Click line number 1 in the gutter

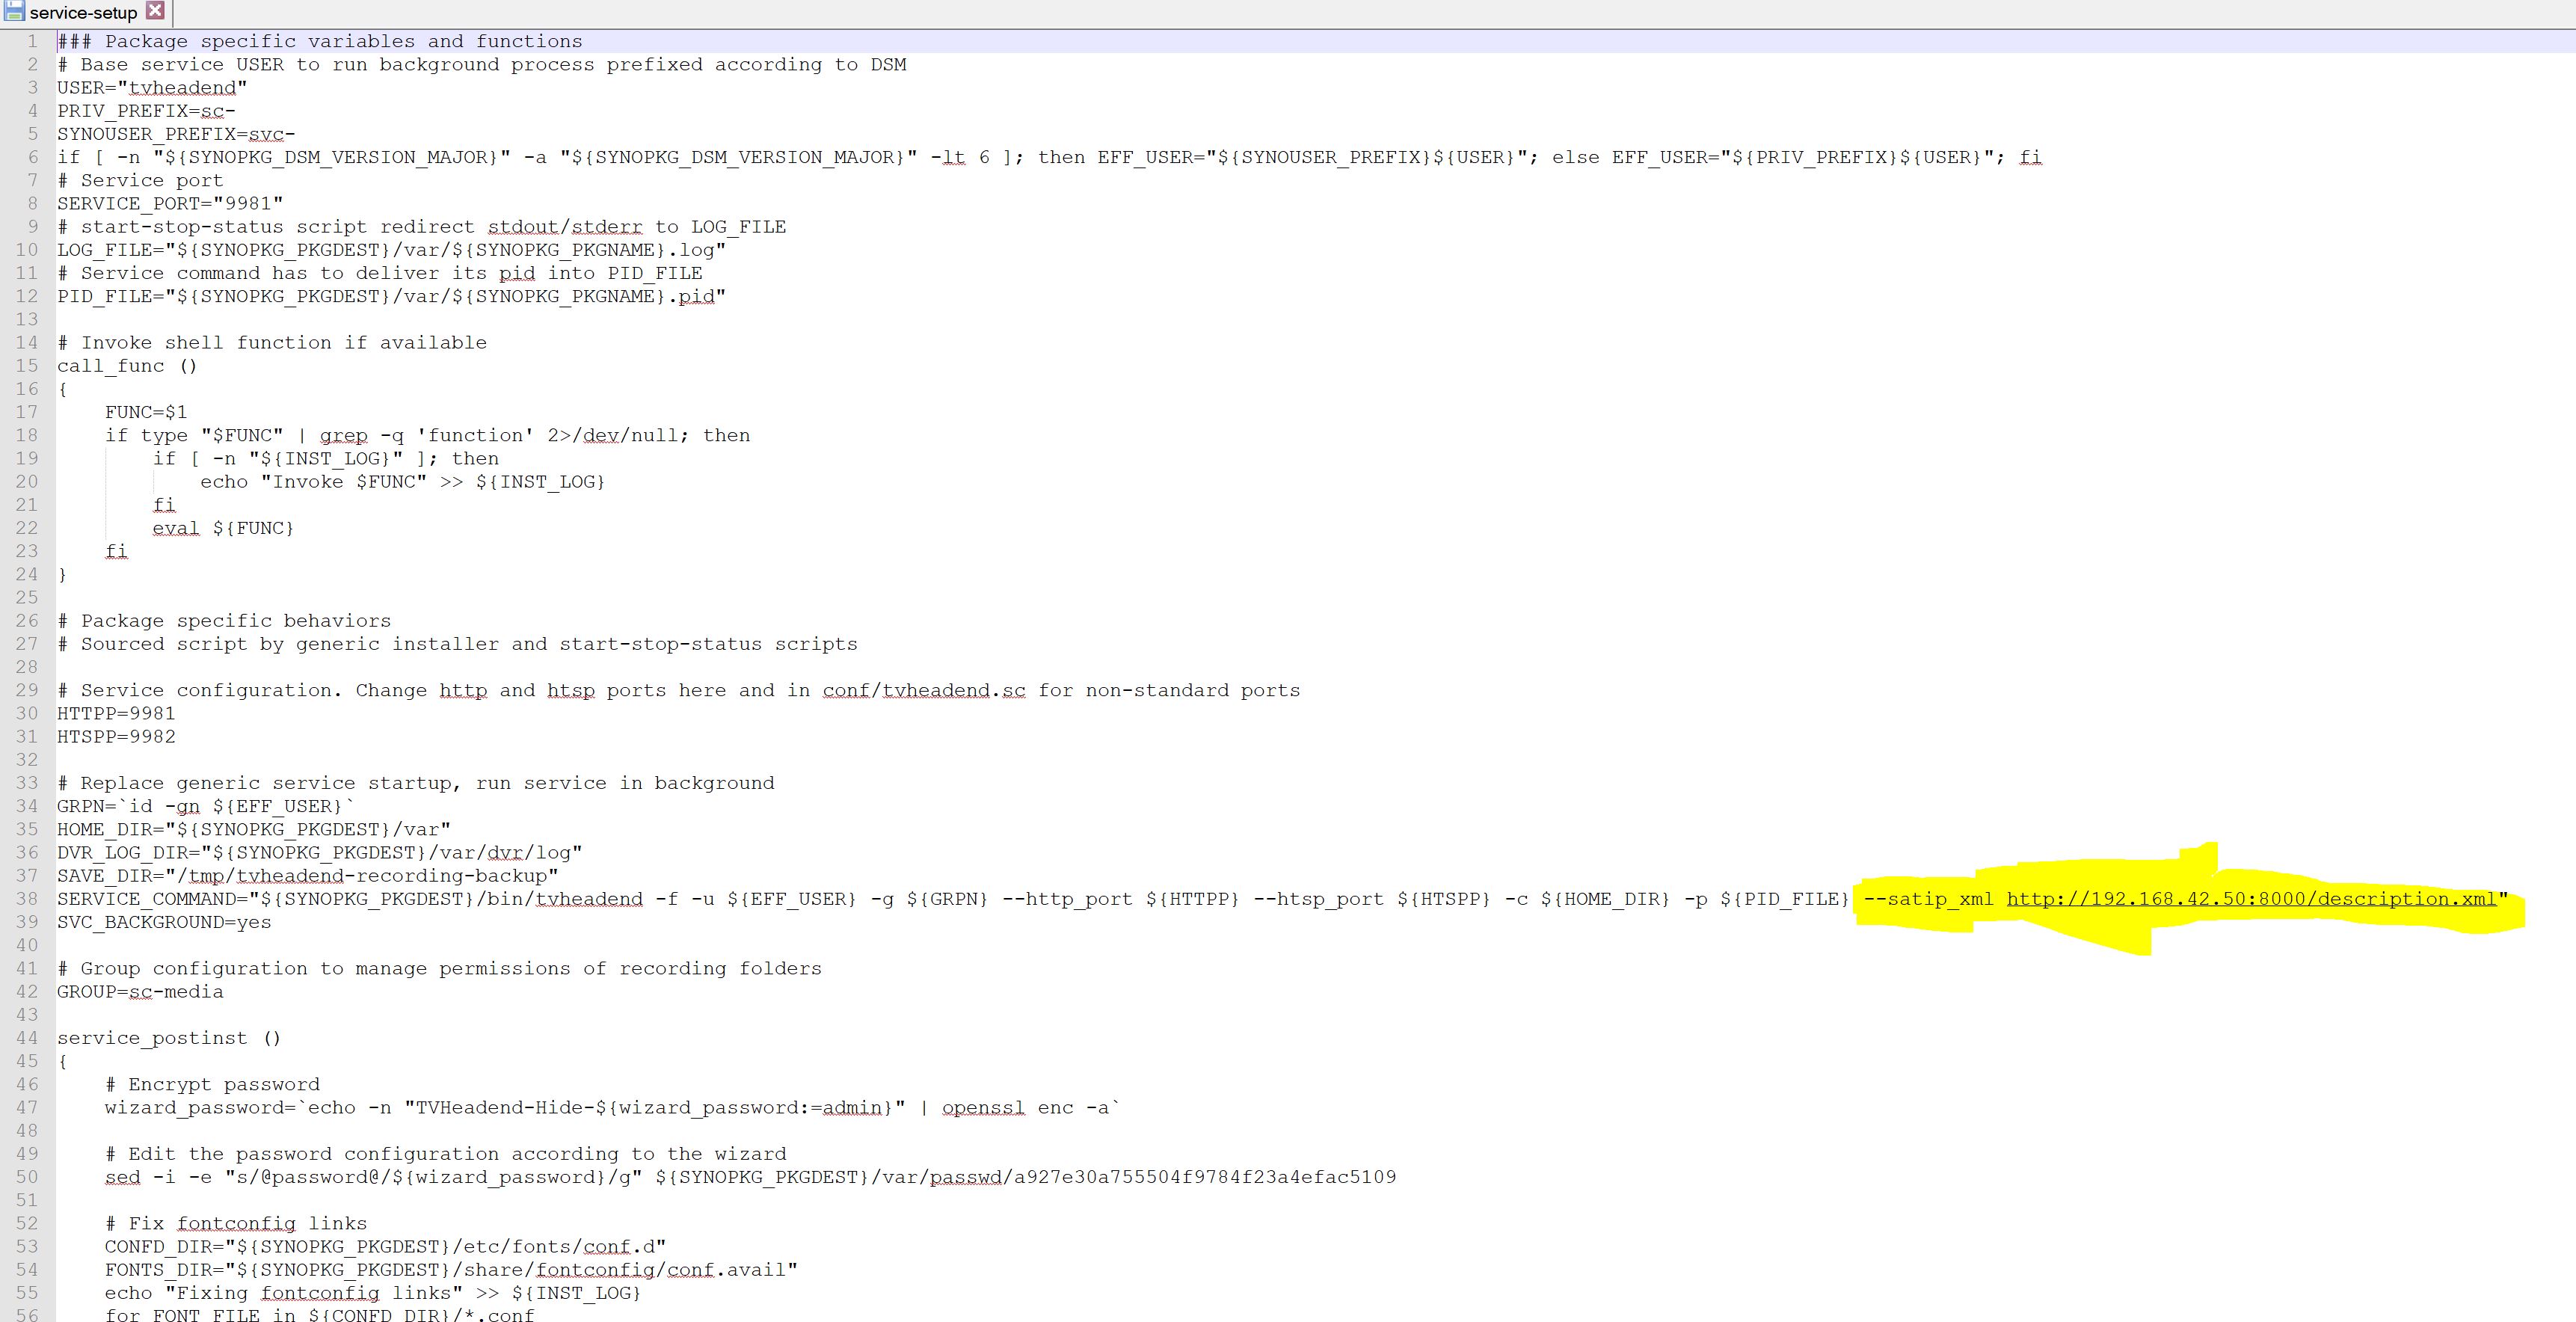click(x=33, y=41)
